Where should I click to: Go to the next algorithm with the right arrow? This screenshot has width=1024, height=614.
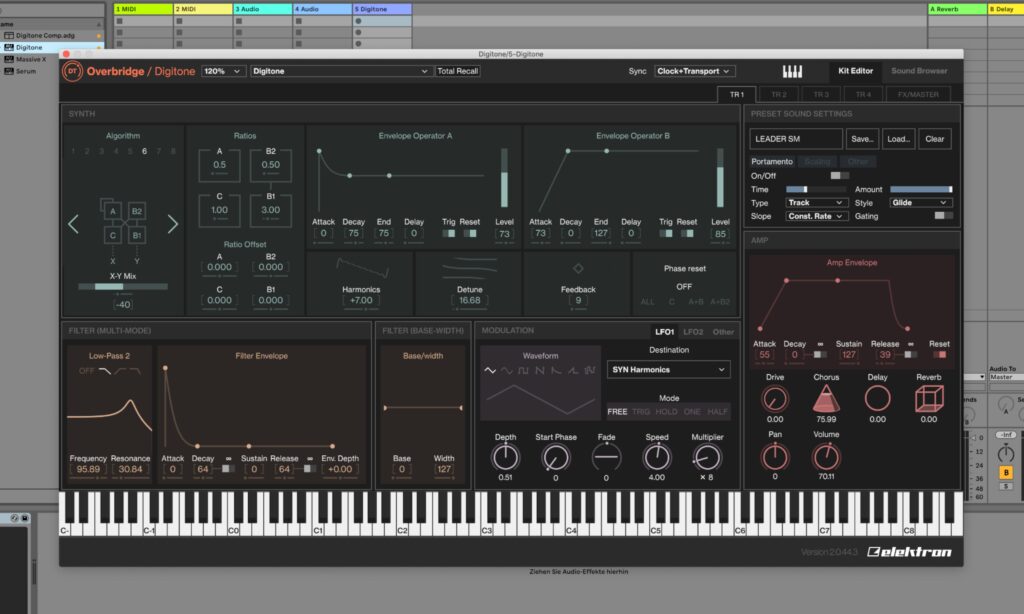172,224
